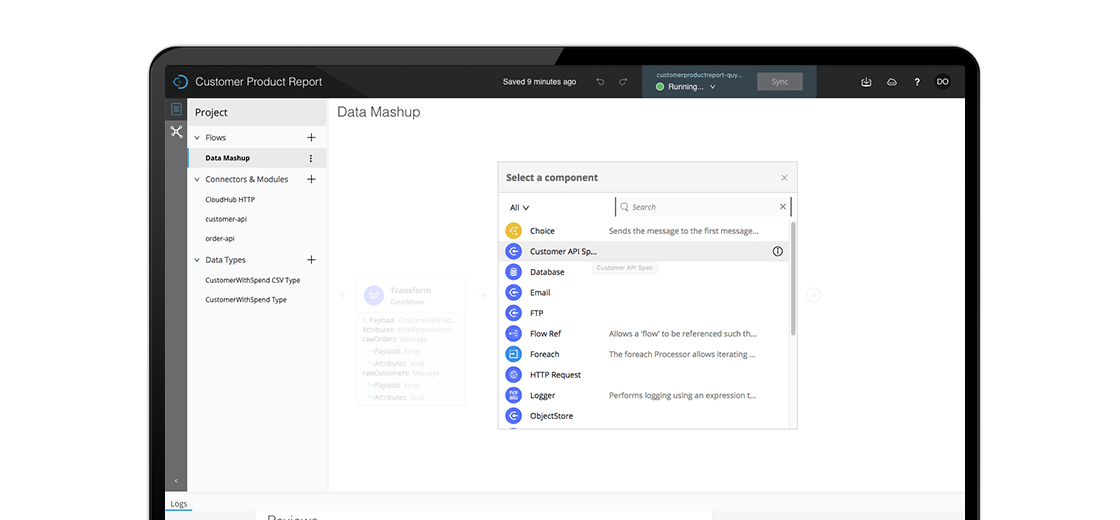The image size is (1120, 520).
Task: Collapse the project sidebar arrow
Action: coord(176,481)
